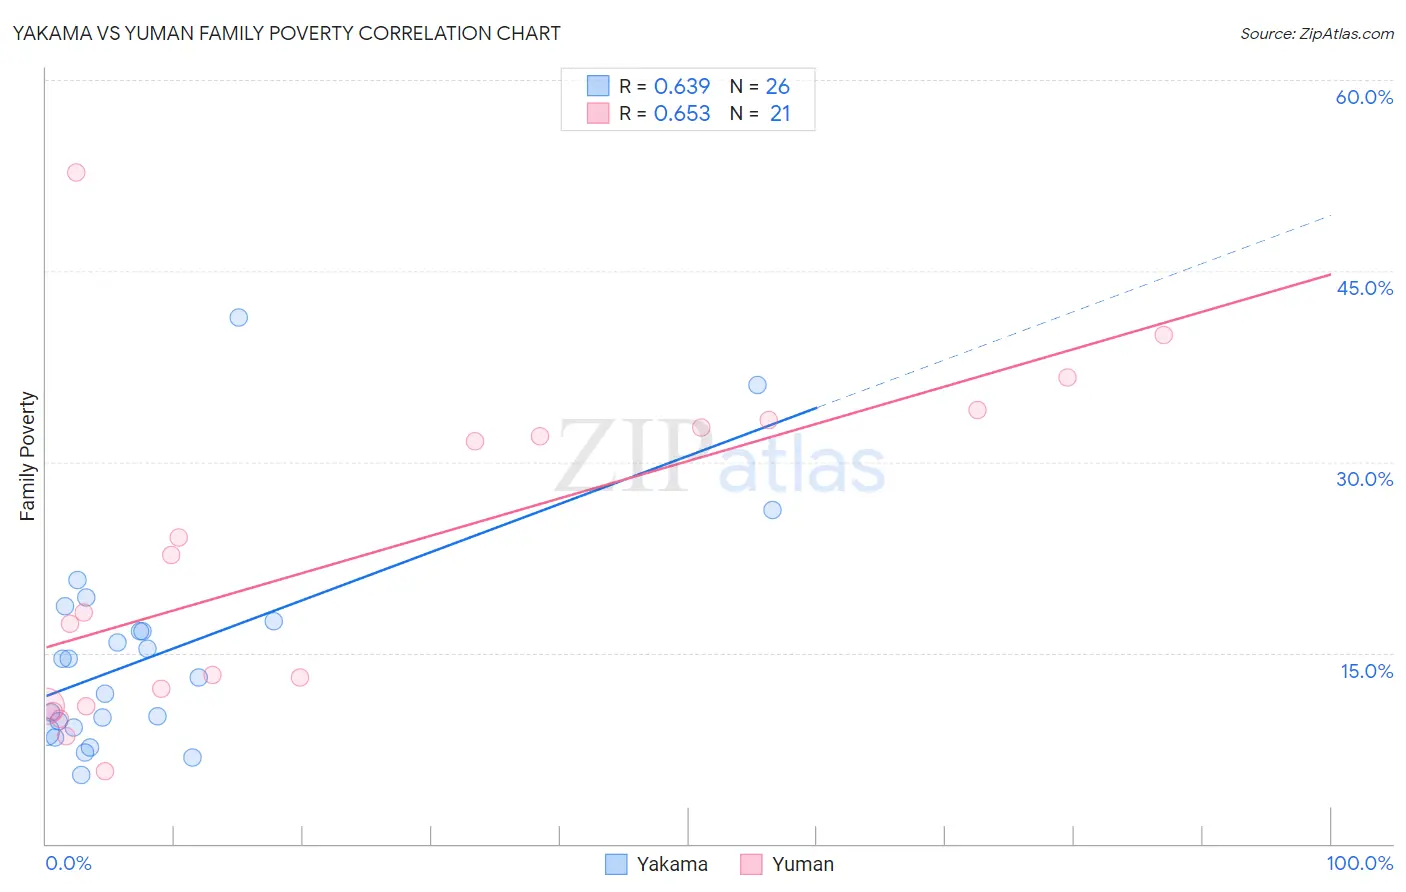Viewport: 1406px width, 892px height.
Task: Click the 100.0% x-axis label
Action: click(1359, 863)
